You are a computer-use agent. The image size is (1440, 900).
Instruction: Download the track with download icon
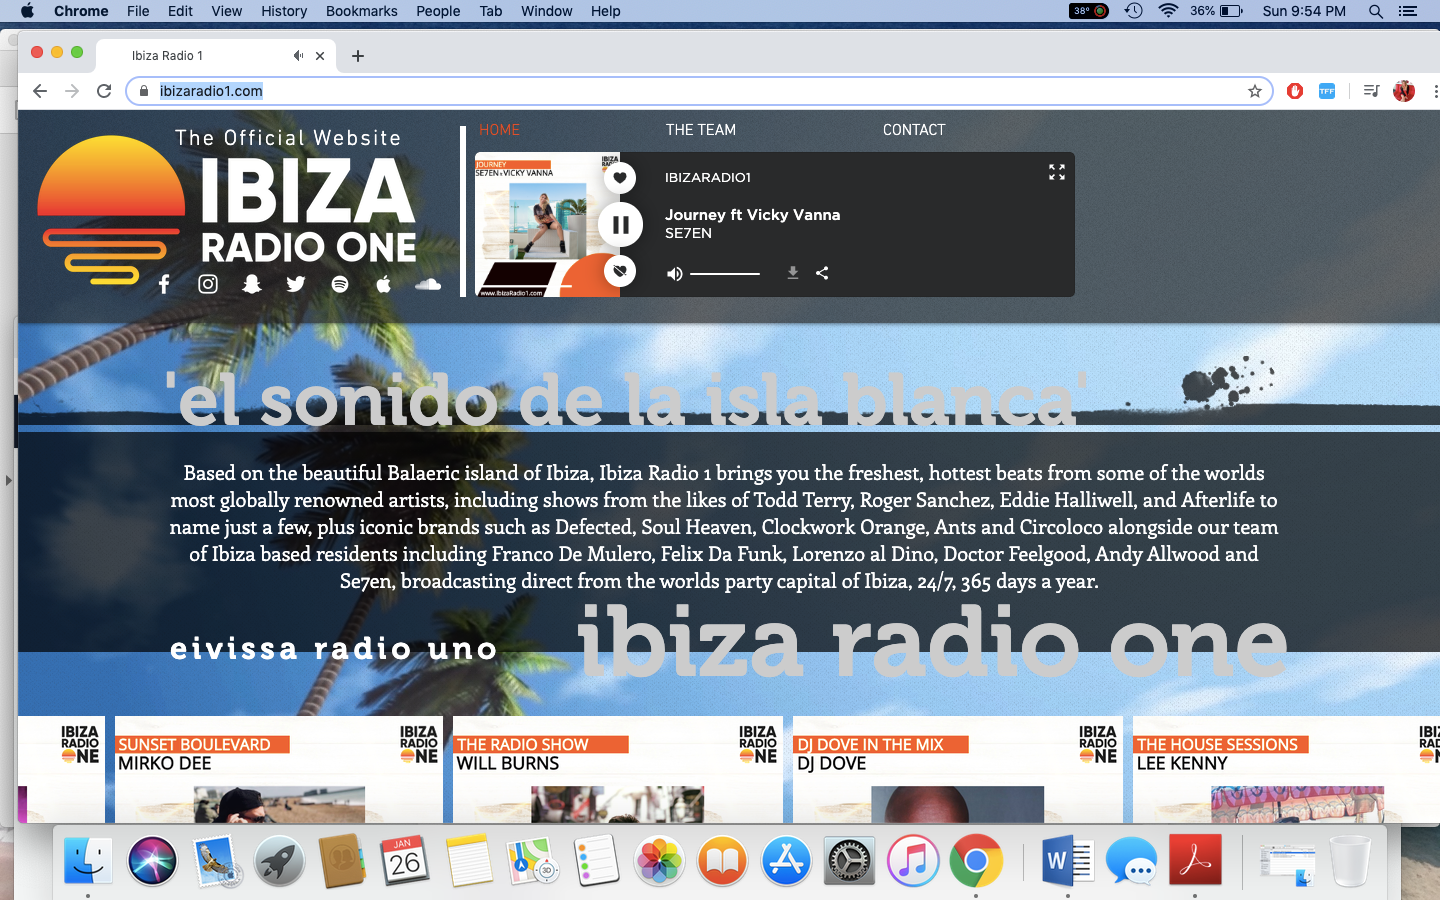coord(792,273)
